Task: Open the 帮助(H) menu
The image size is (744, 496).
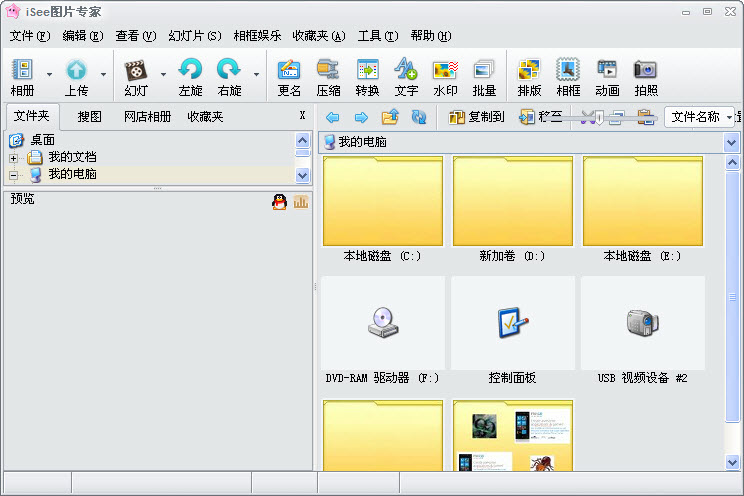Action: 431,36
